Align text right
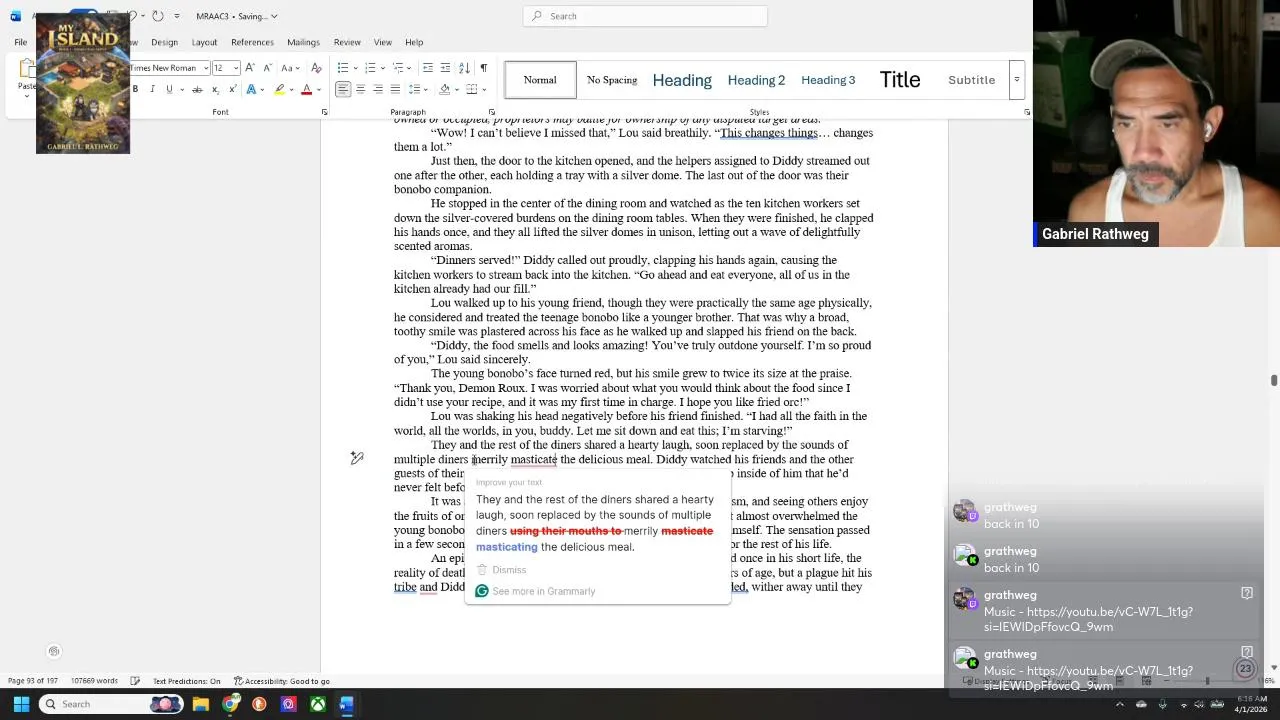Image resolution: width=1280 pixels, height=720 pixels. pyautogui.click(x=378, y=89)
